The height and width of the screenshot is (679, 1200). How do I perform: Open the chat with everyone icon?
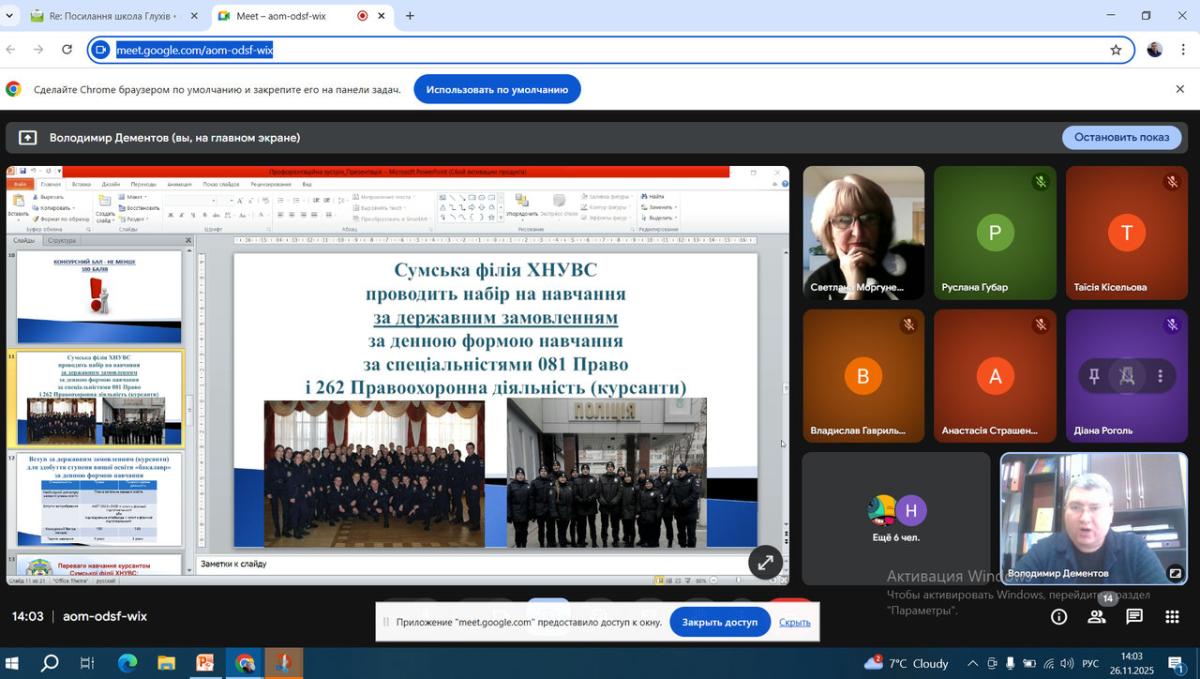coord(1135,617)
